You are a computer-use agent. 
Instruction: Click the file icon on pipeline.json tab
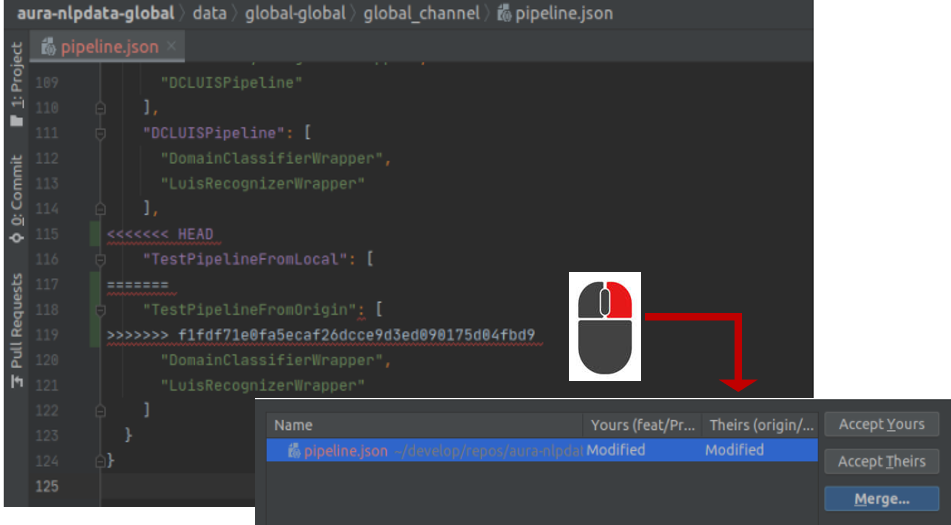pos(49,47)
